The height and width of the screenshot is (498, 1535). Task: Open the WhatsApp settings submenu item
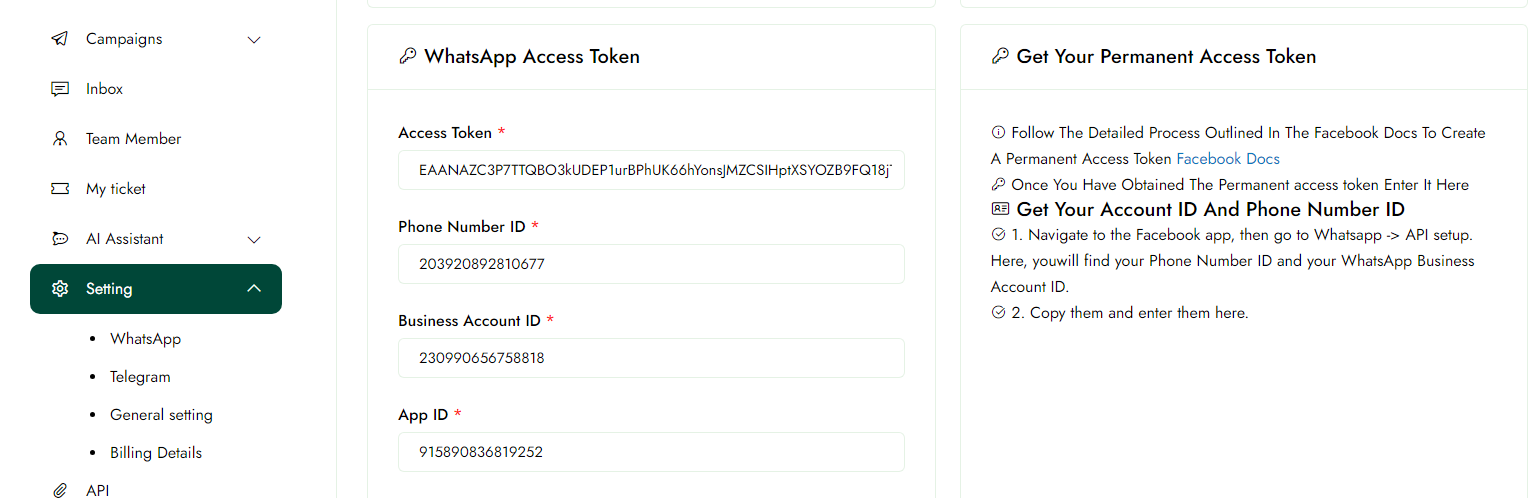pos(145,339)
